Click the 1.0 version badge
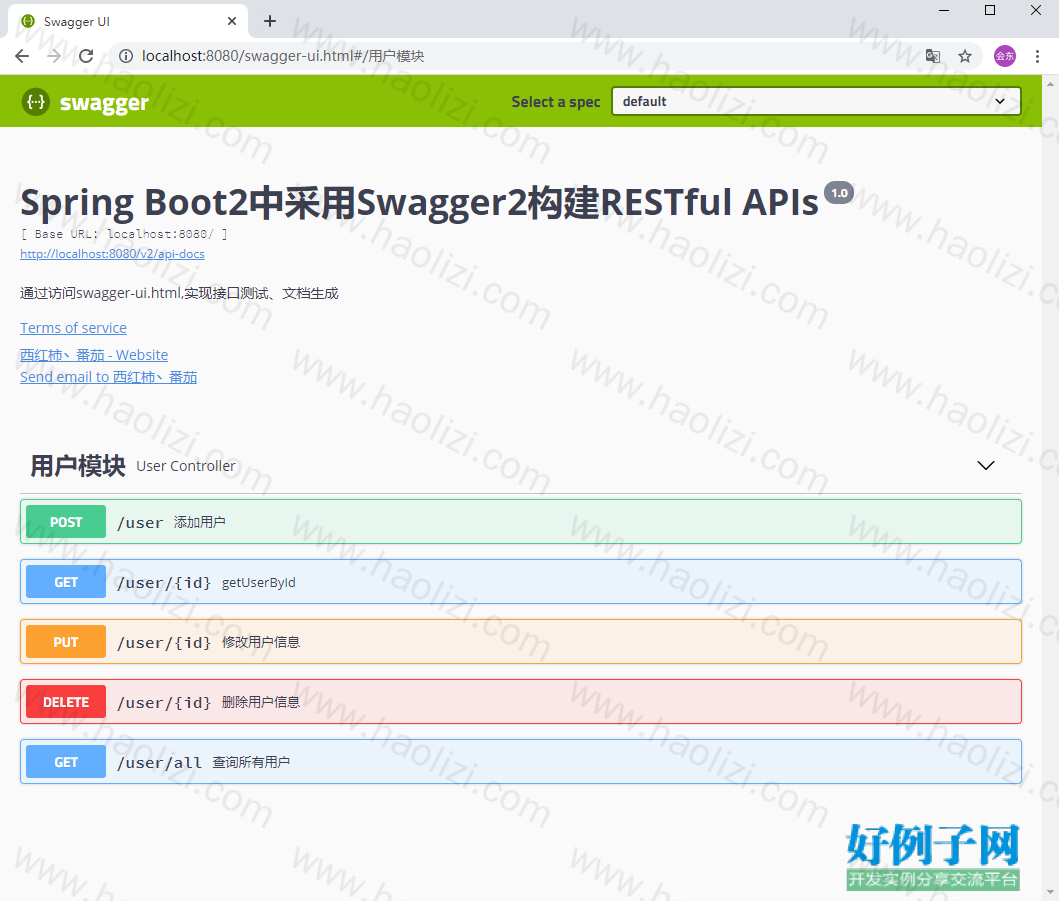The height and width of the screenshot is (901, 1059). [840, 193]
